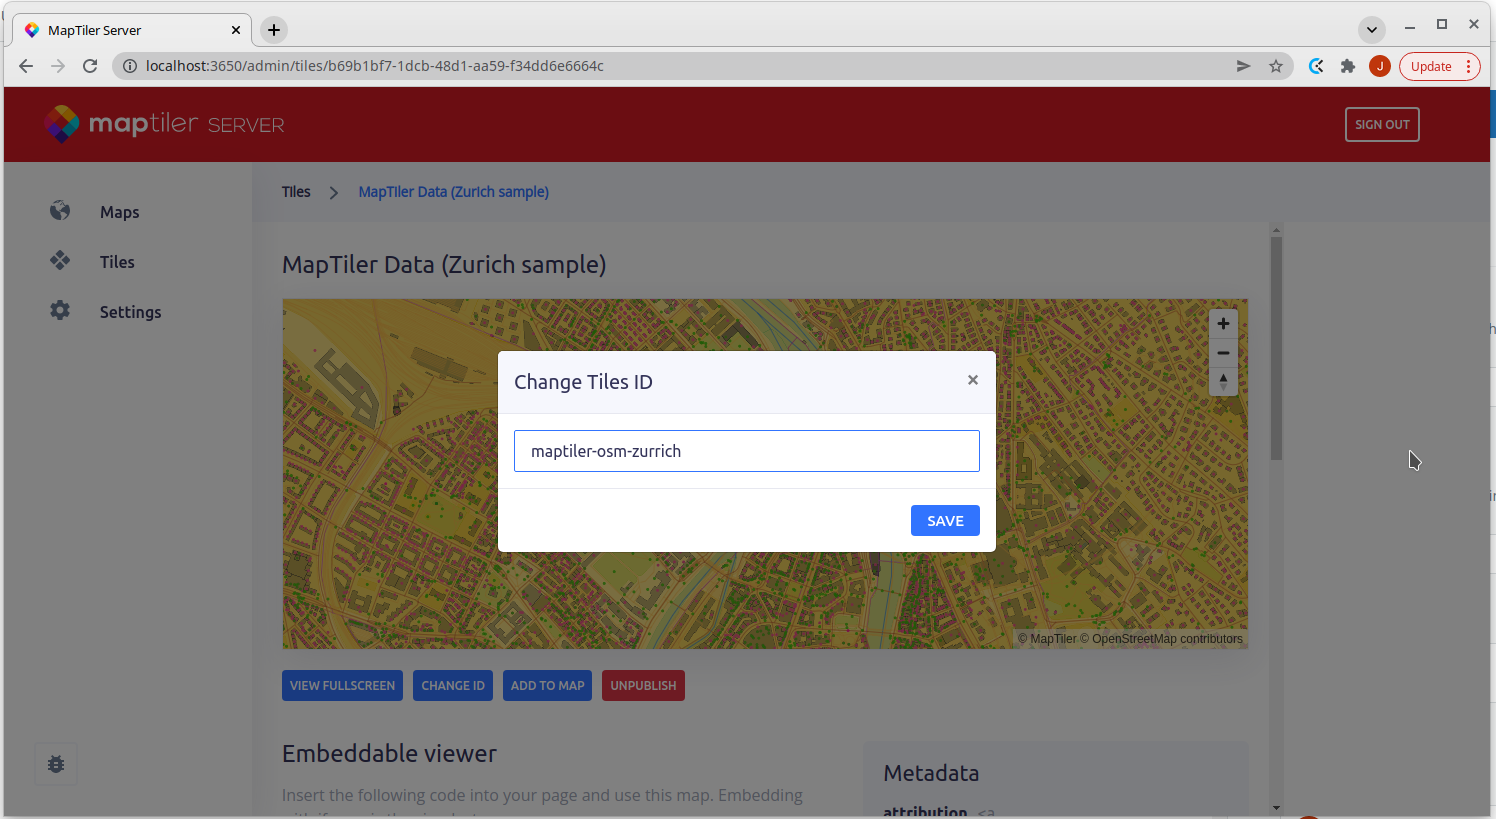Open the browser extensions puzzle icon
The image size is (1496, 819).
click(1348, 66)
